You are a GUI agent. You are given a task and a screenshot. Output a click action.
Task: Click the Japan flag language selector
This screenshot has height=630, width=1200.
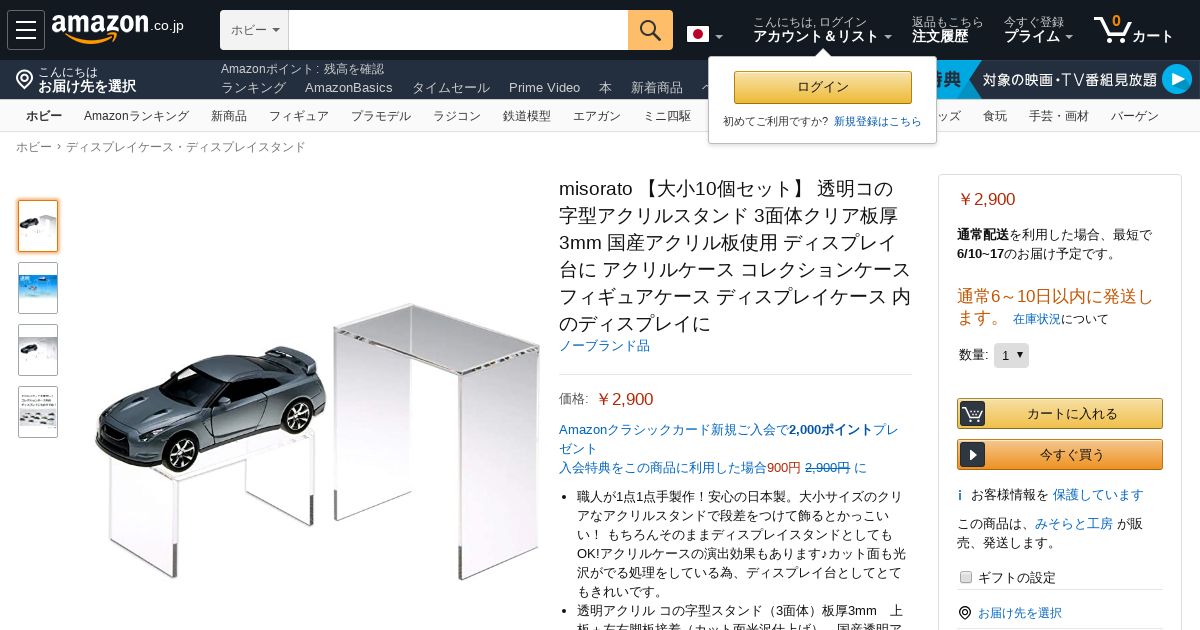(x=698, y=34)
